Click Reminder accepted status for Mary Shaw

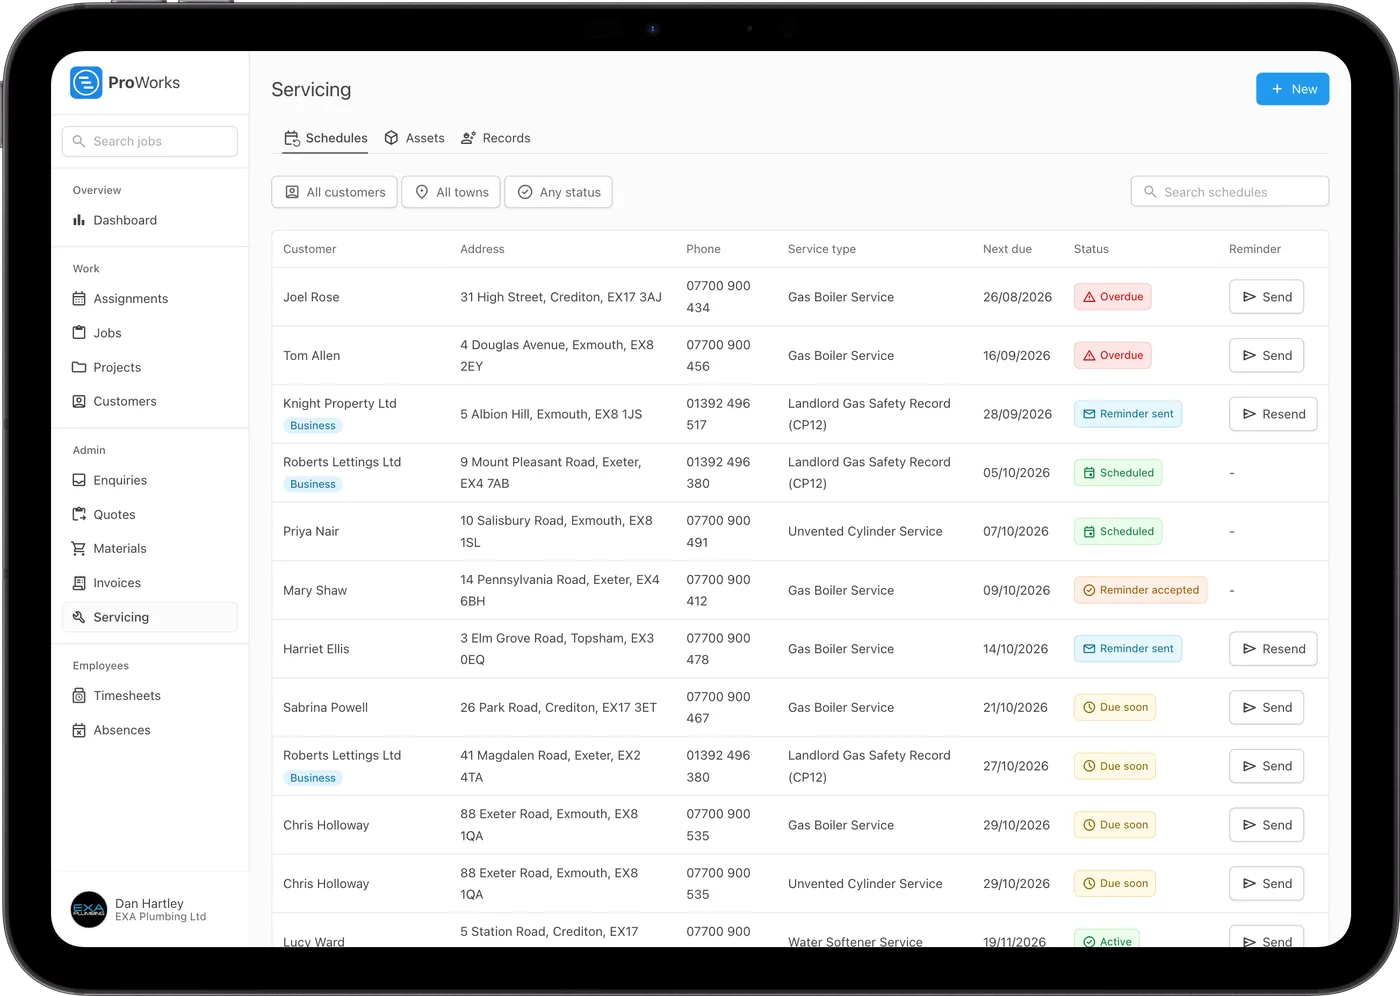(1141, 590)
